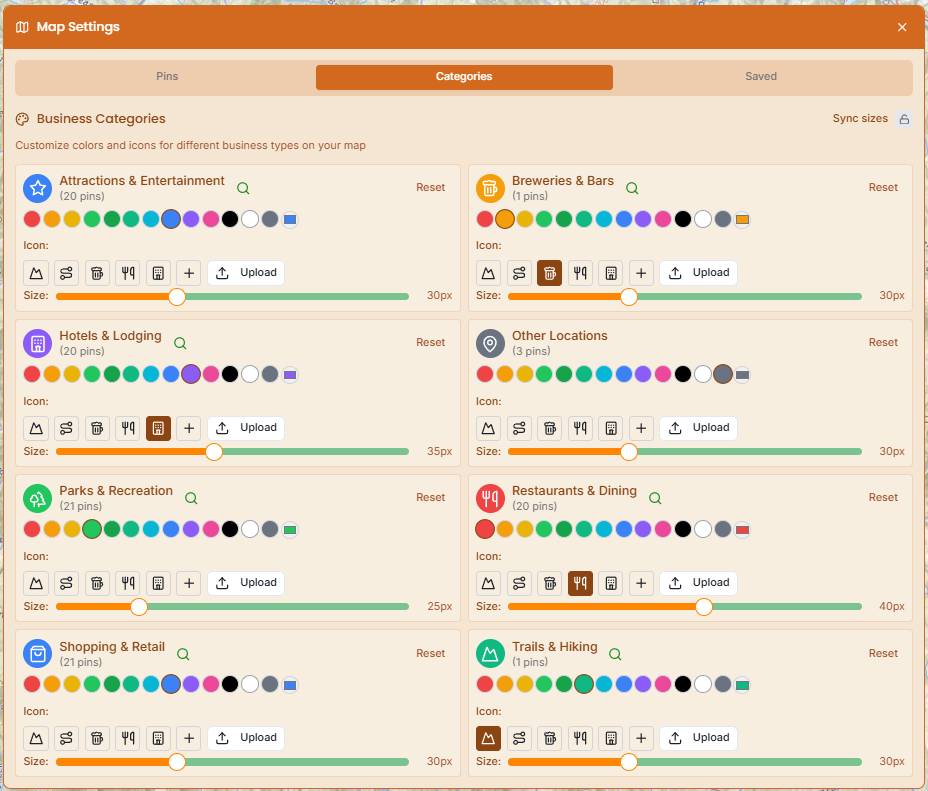Select the red swatch for Restaurants & Dining
The height and width of the screenshot is (791, 928).
485,528
